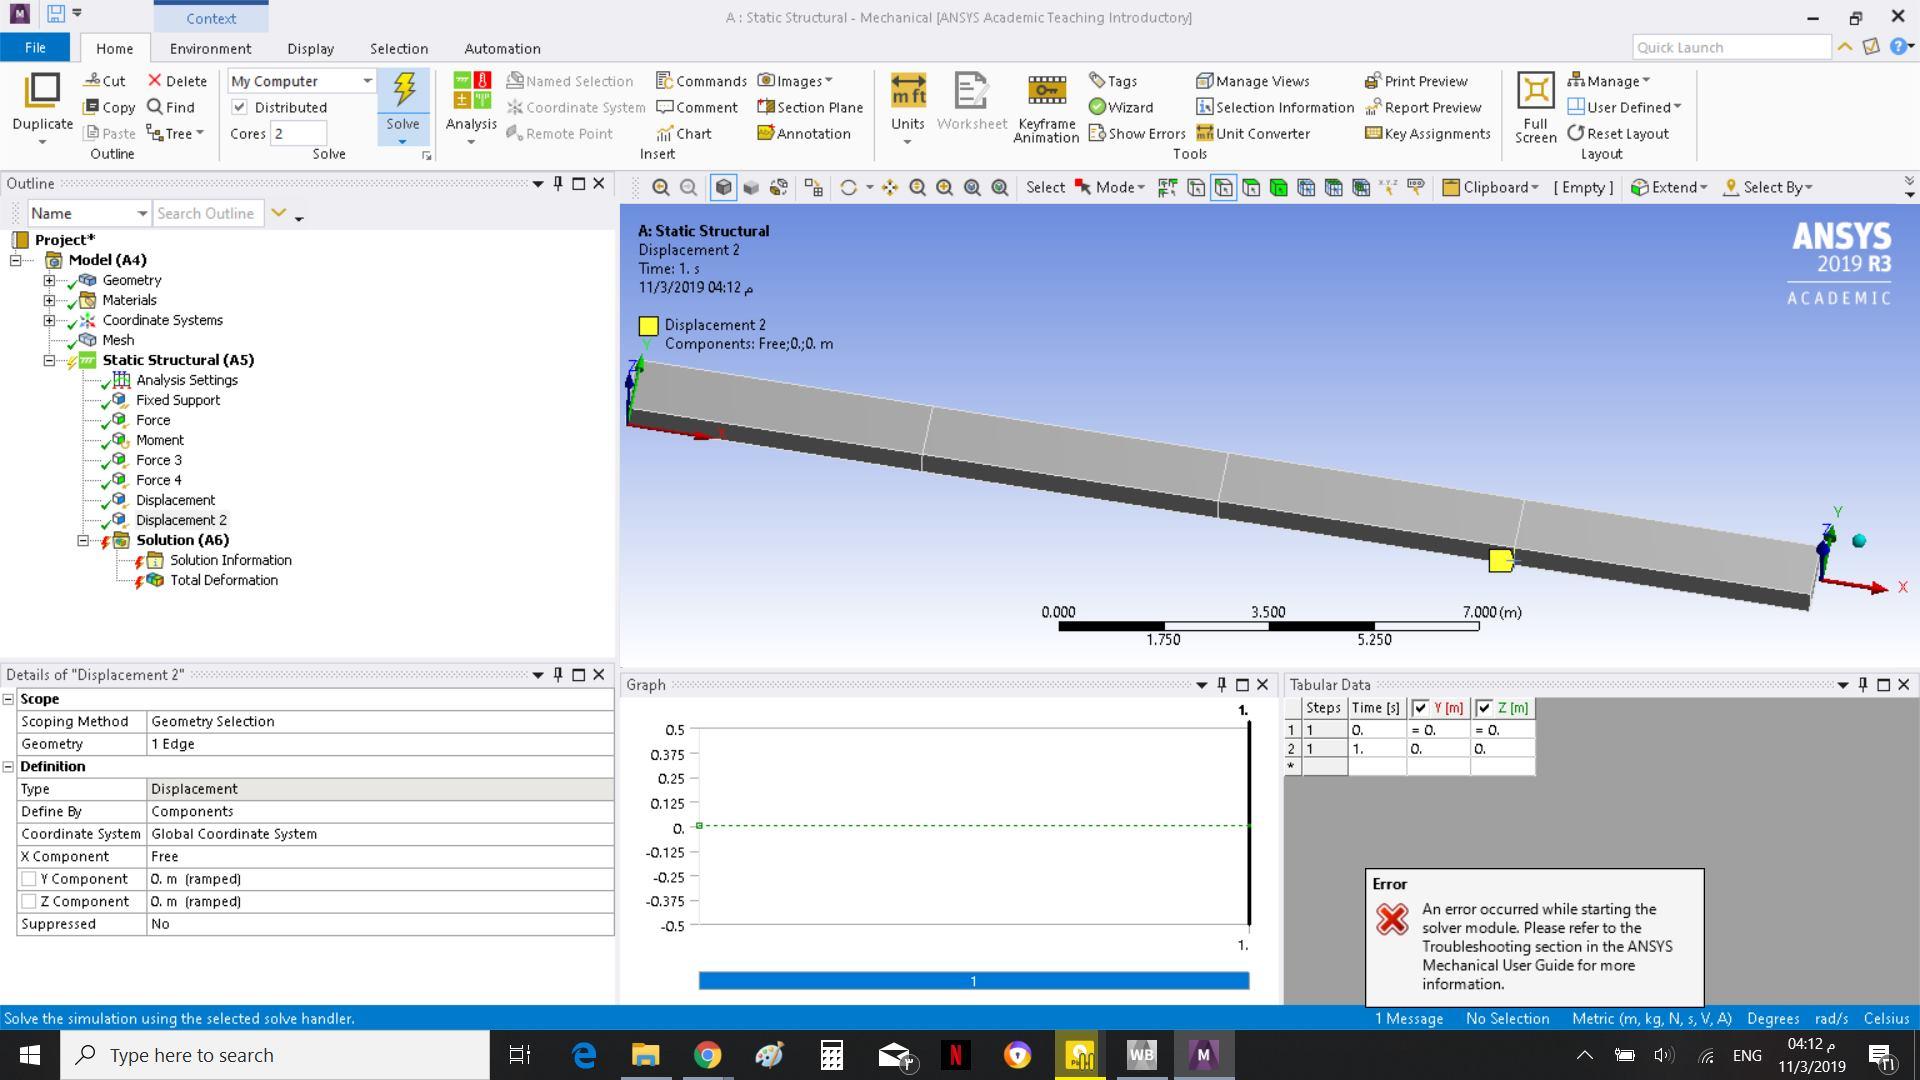Click the Find button

pyautogui.click(x=171, y=107)
